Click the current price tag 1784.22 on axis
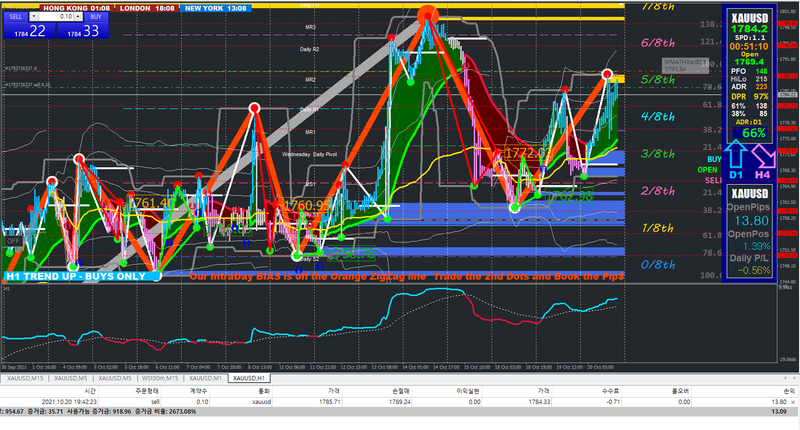Image resolution: width=800 pixels, height=430 pixels. click(787, 95)
